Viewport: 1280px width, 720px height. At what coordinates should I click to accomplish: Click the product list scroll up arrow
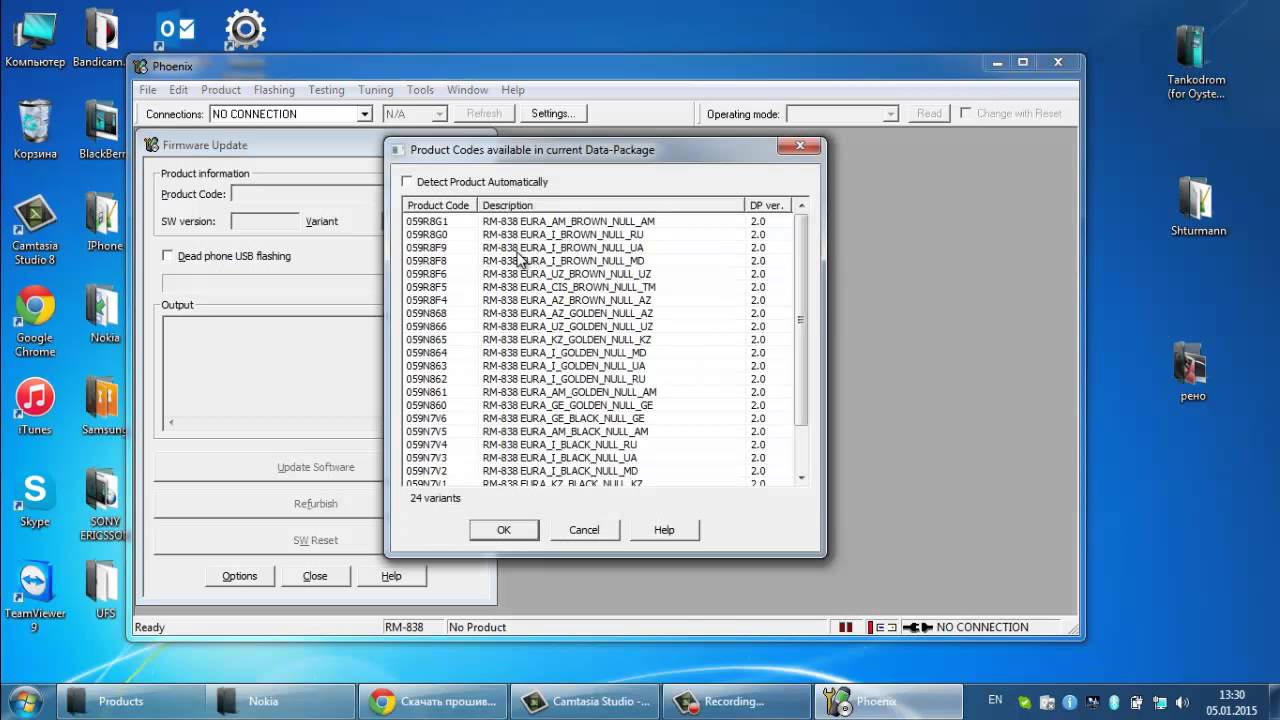tap(801, 205)
